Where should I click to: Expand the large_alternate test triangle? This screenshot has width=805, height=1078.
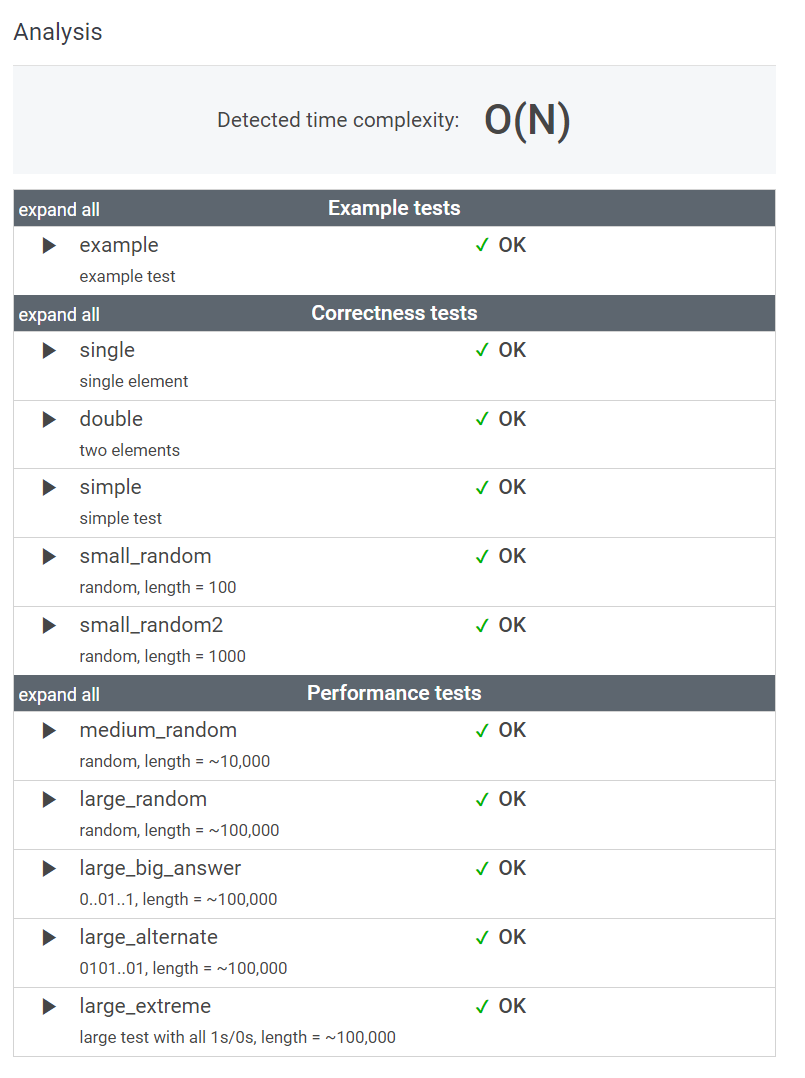[x=49, y=938]
